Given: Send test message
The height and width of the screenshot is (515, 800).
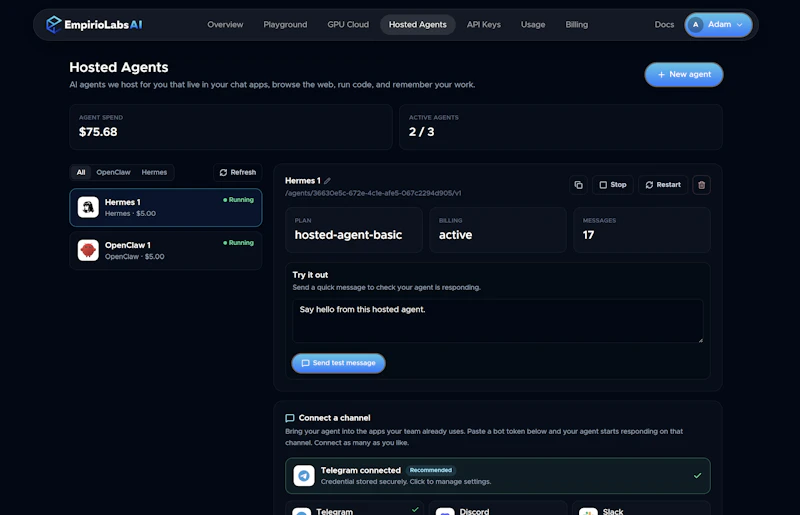Looking at the screenshot, I should tap(338, 363).
